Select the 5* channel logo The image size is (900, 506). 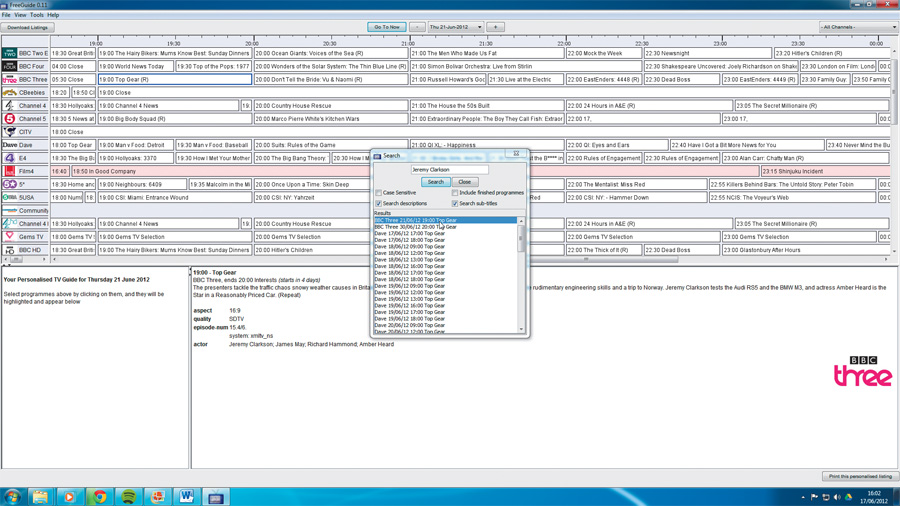point(9,185)
